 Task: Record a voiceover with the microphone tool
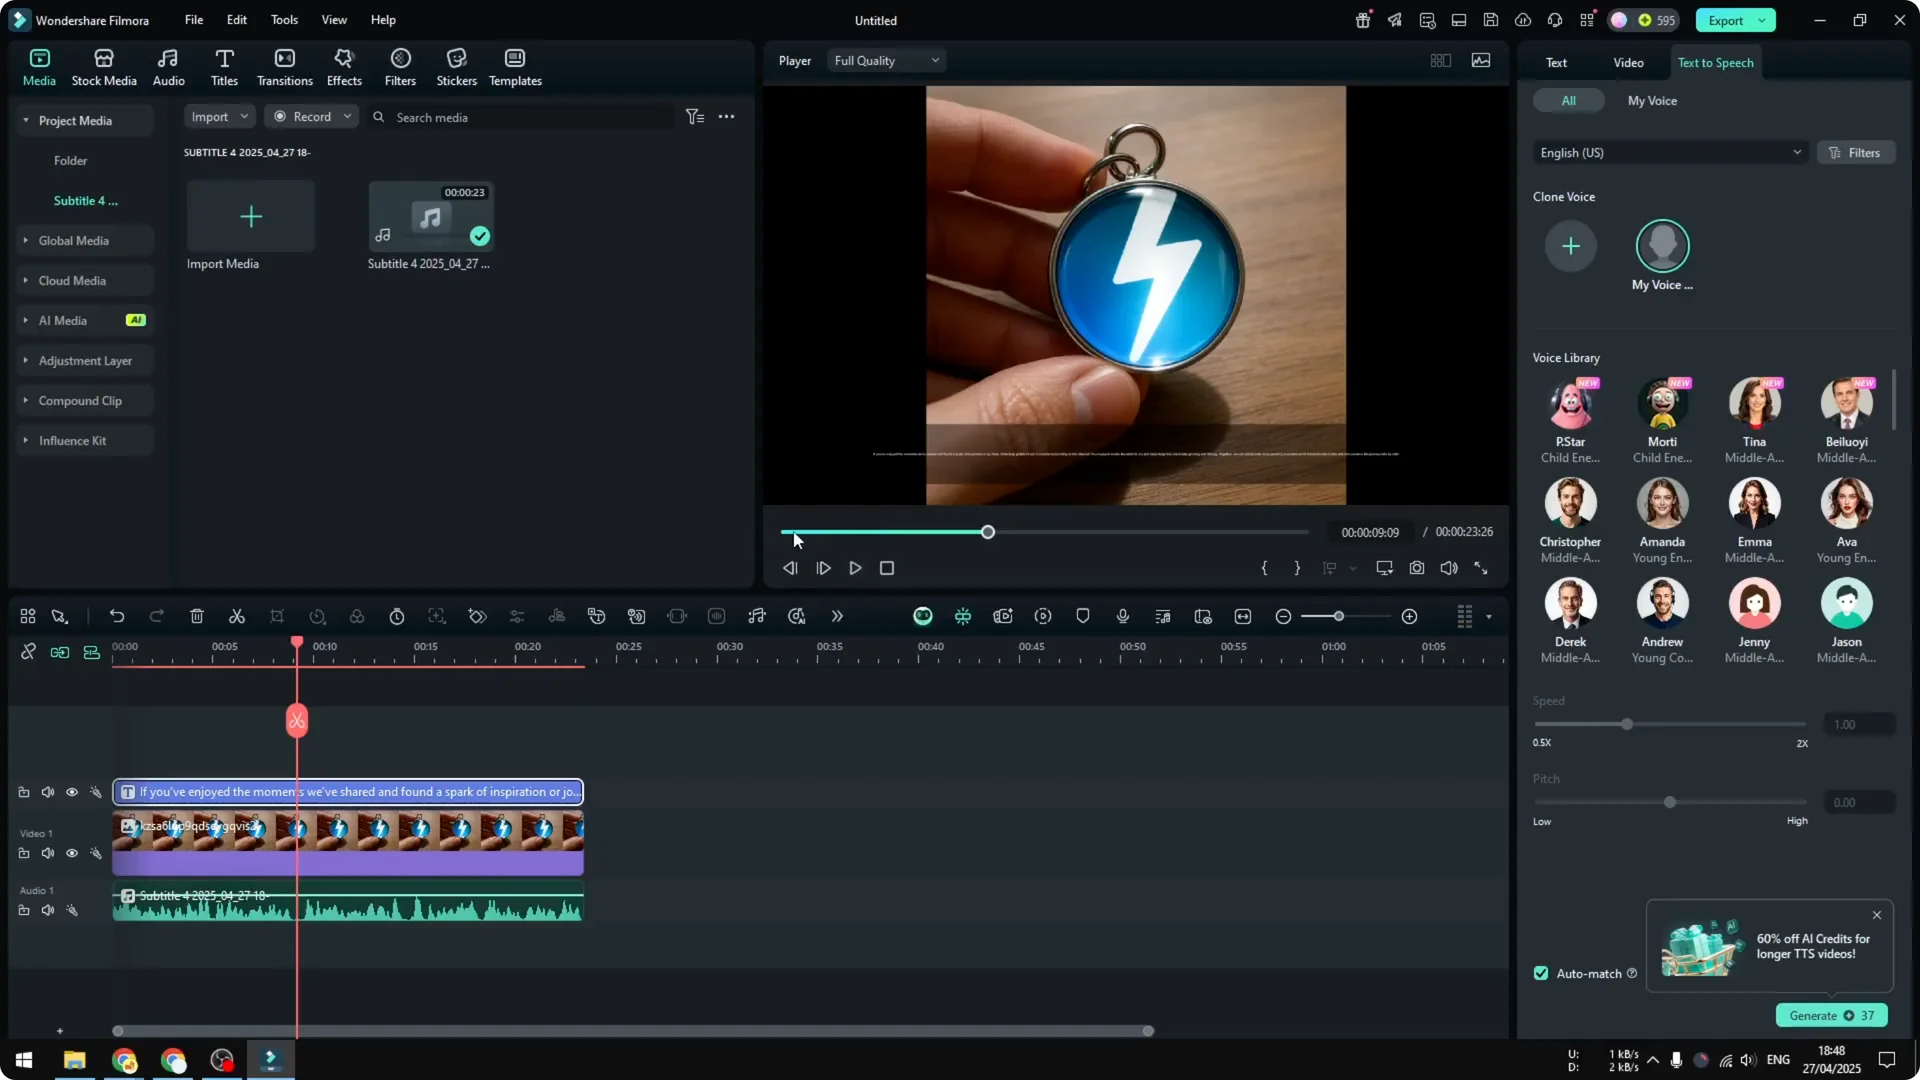pos(1122,616)
